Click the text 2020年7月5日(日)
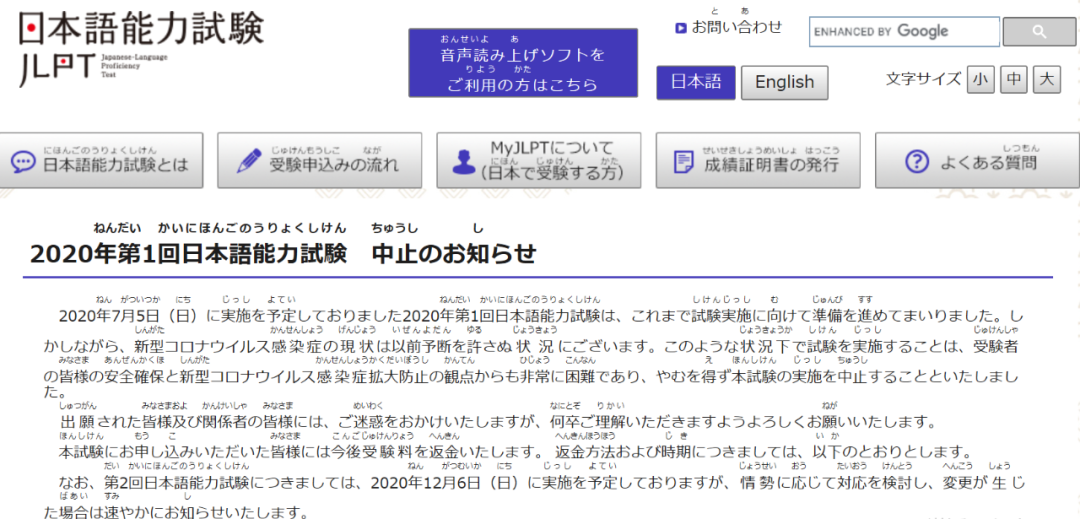 (x=130, y=316)
